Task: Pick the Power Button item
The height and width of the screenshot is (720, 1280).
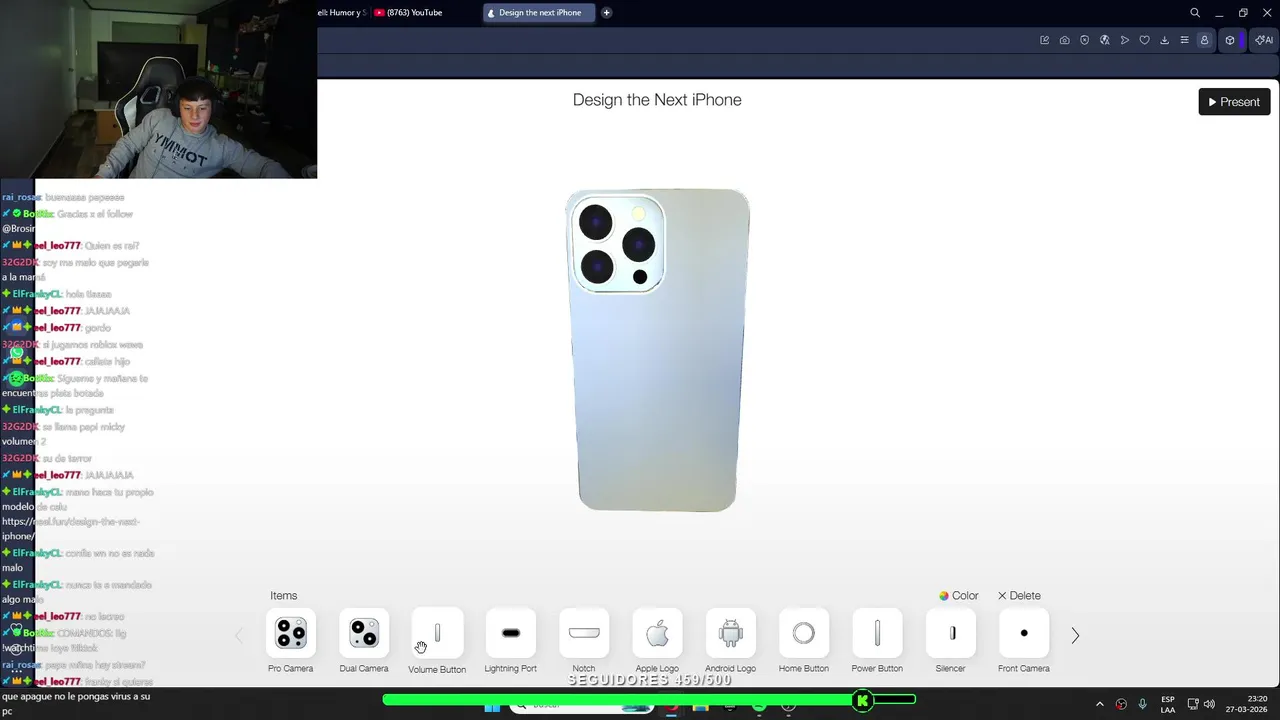Action: 877,633
